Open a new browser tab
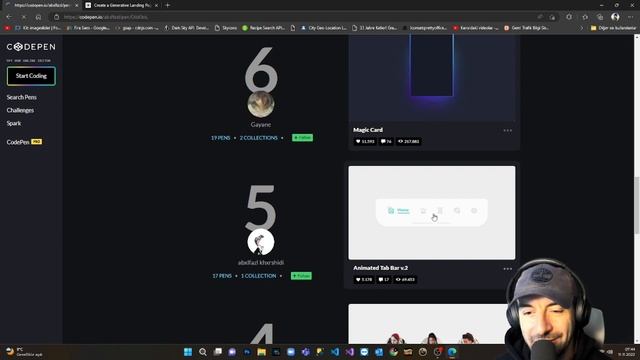Screen dimensions: 640x360 pos(168,5)
